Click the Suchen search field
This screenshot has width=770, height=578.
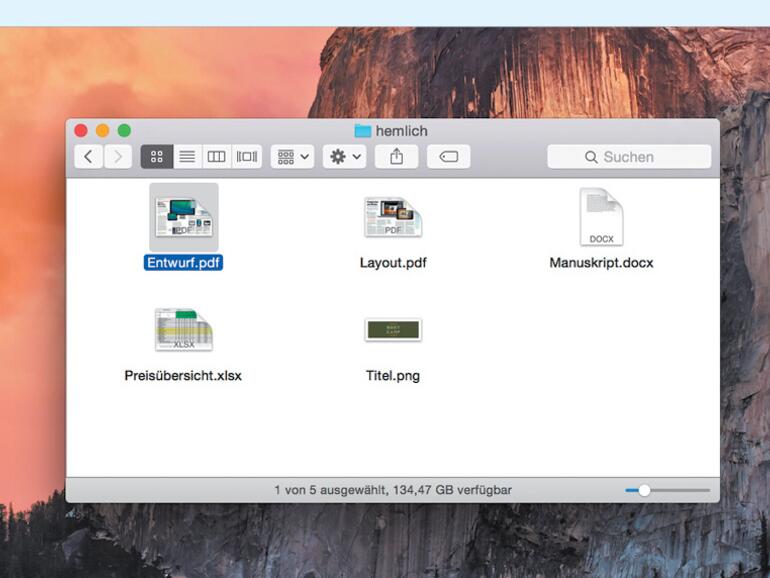629,157
